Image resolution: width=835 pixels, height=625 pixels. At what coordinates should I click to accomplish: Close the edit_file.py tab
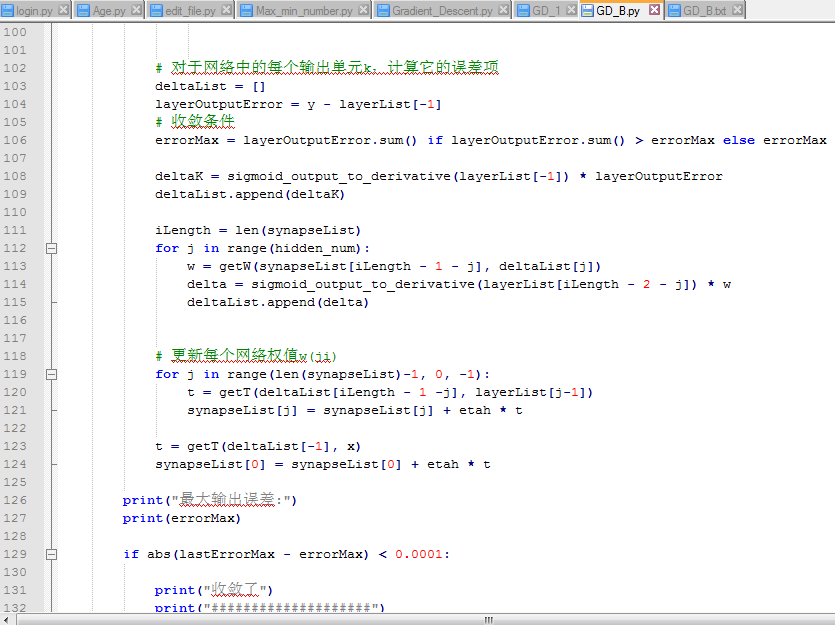[x=226, y=10]
